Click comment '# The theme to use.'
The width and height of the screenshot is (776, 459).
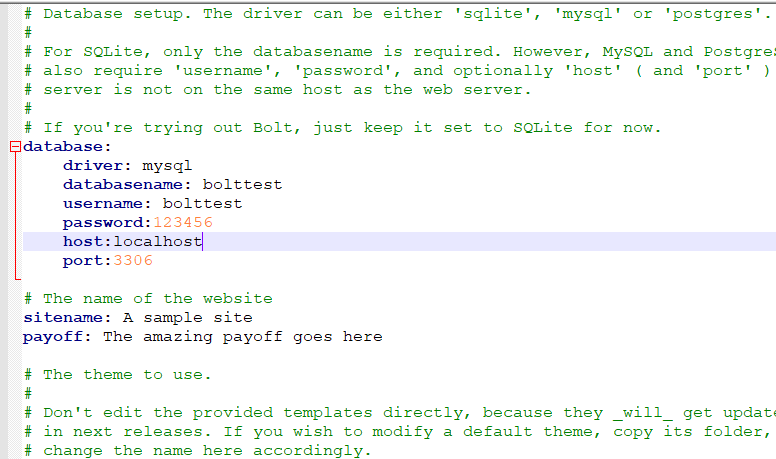pos(118,375)
